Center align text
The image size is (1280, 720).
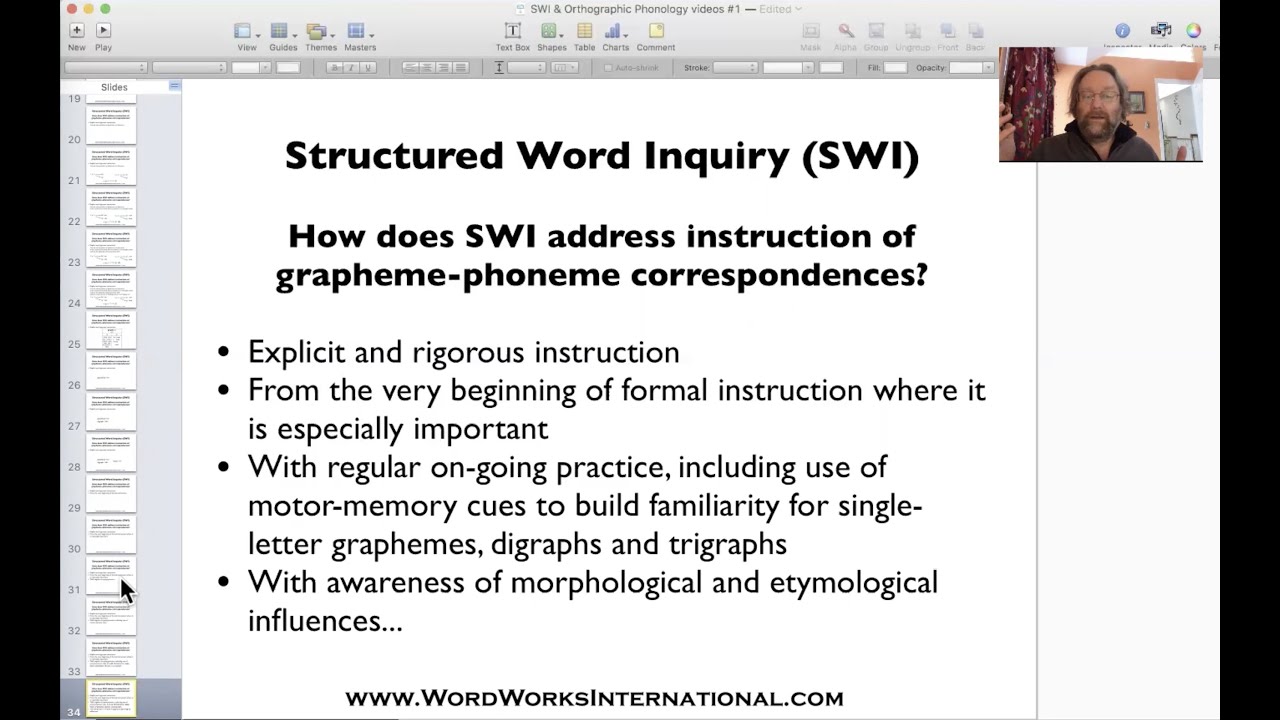point(427,68)
